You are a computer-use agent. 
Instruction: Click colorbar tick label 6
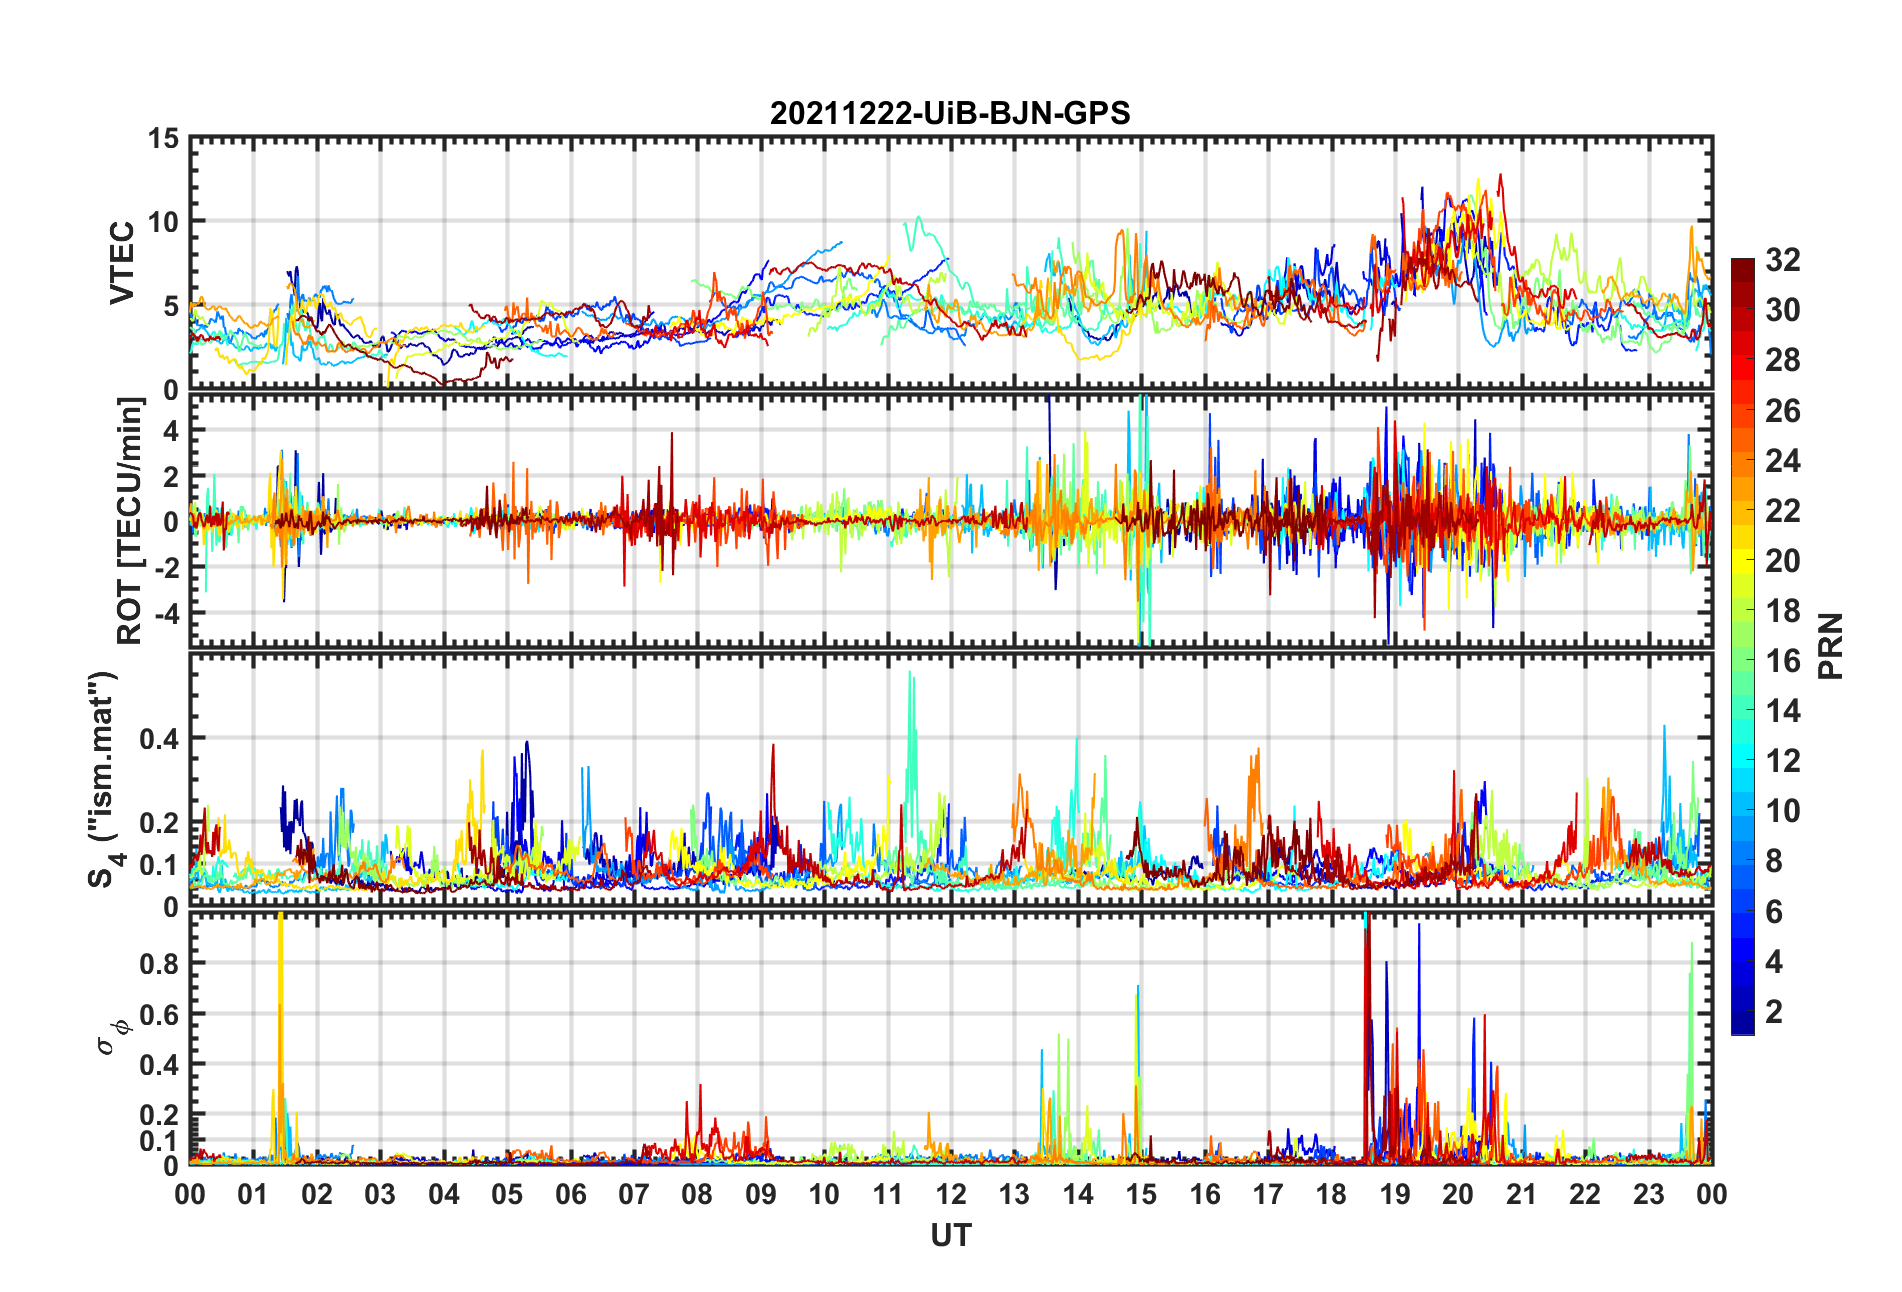click(1774, 911)
